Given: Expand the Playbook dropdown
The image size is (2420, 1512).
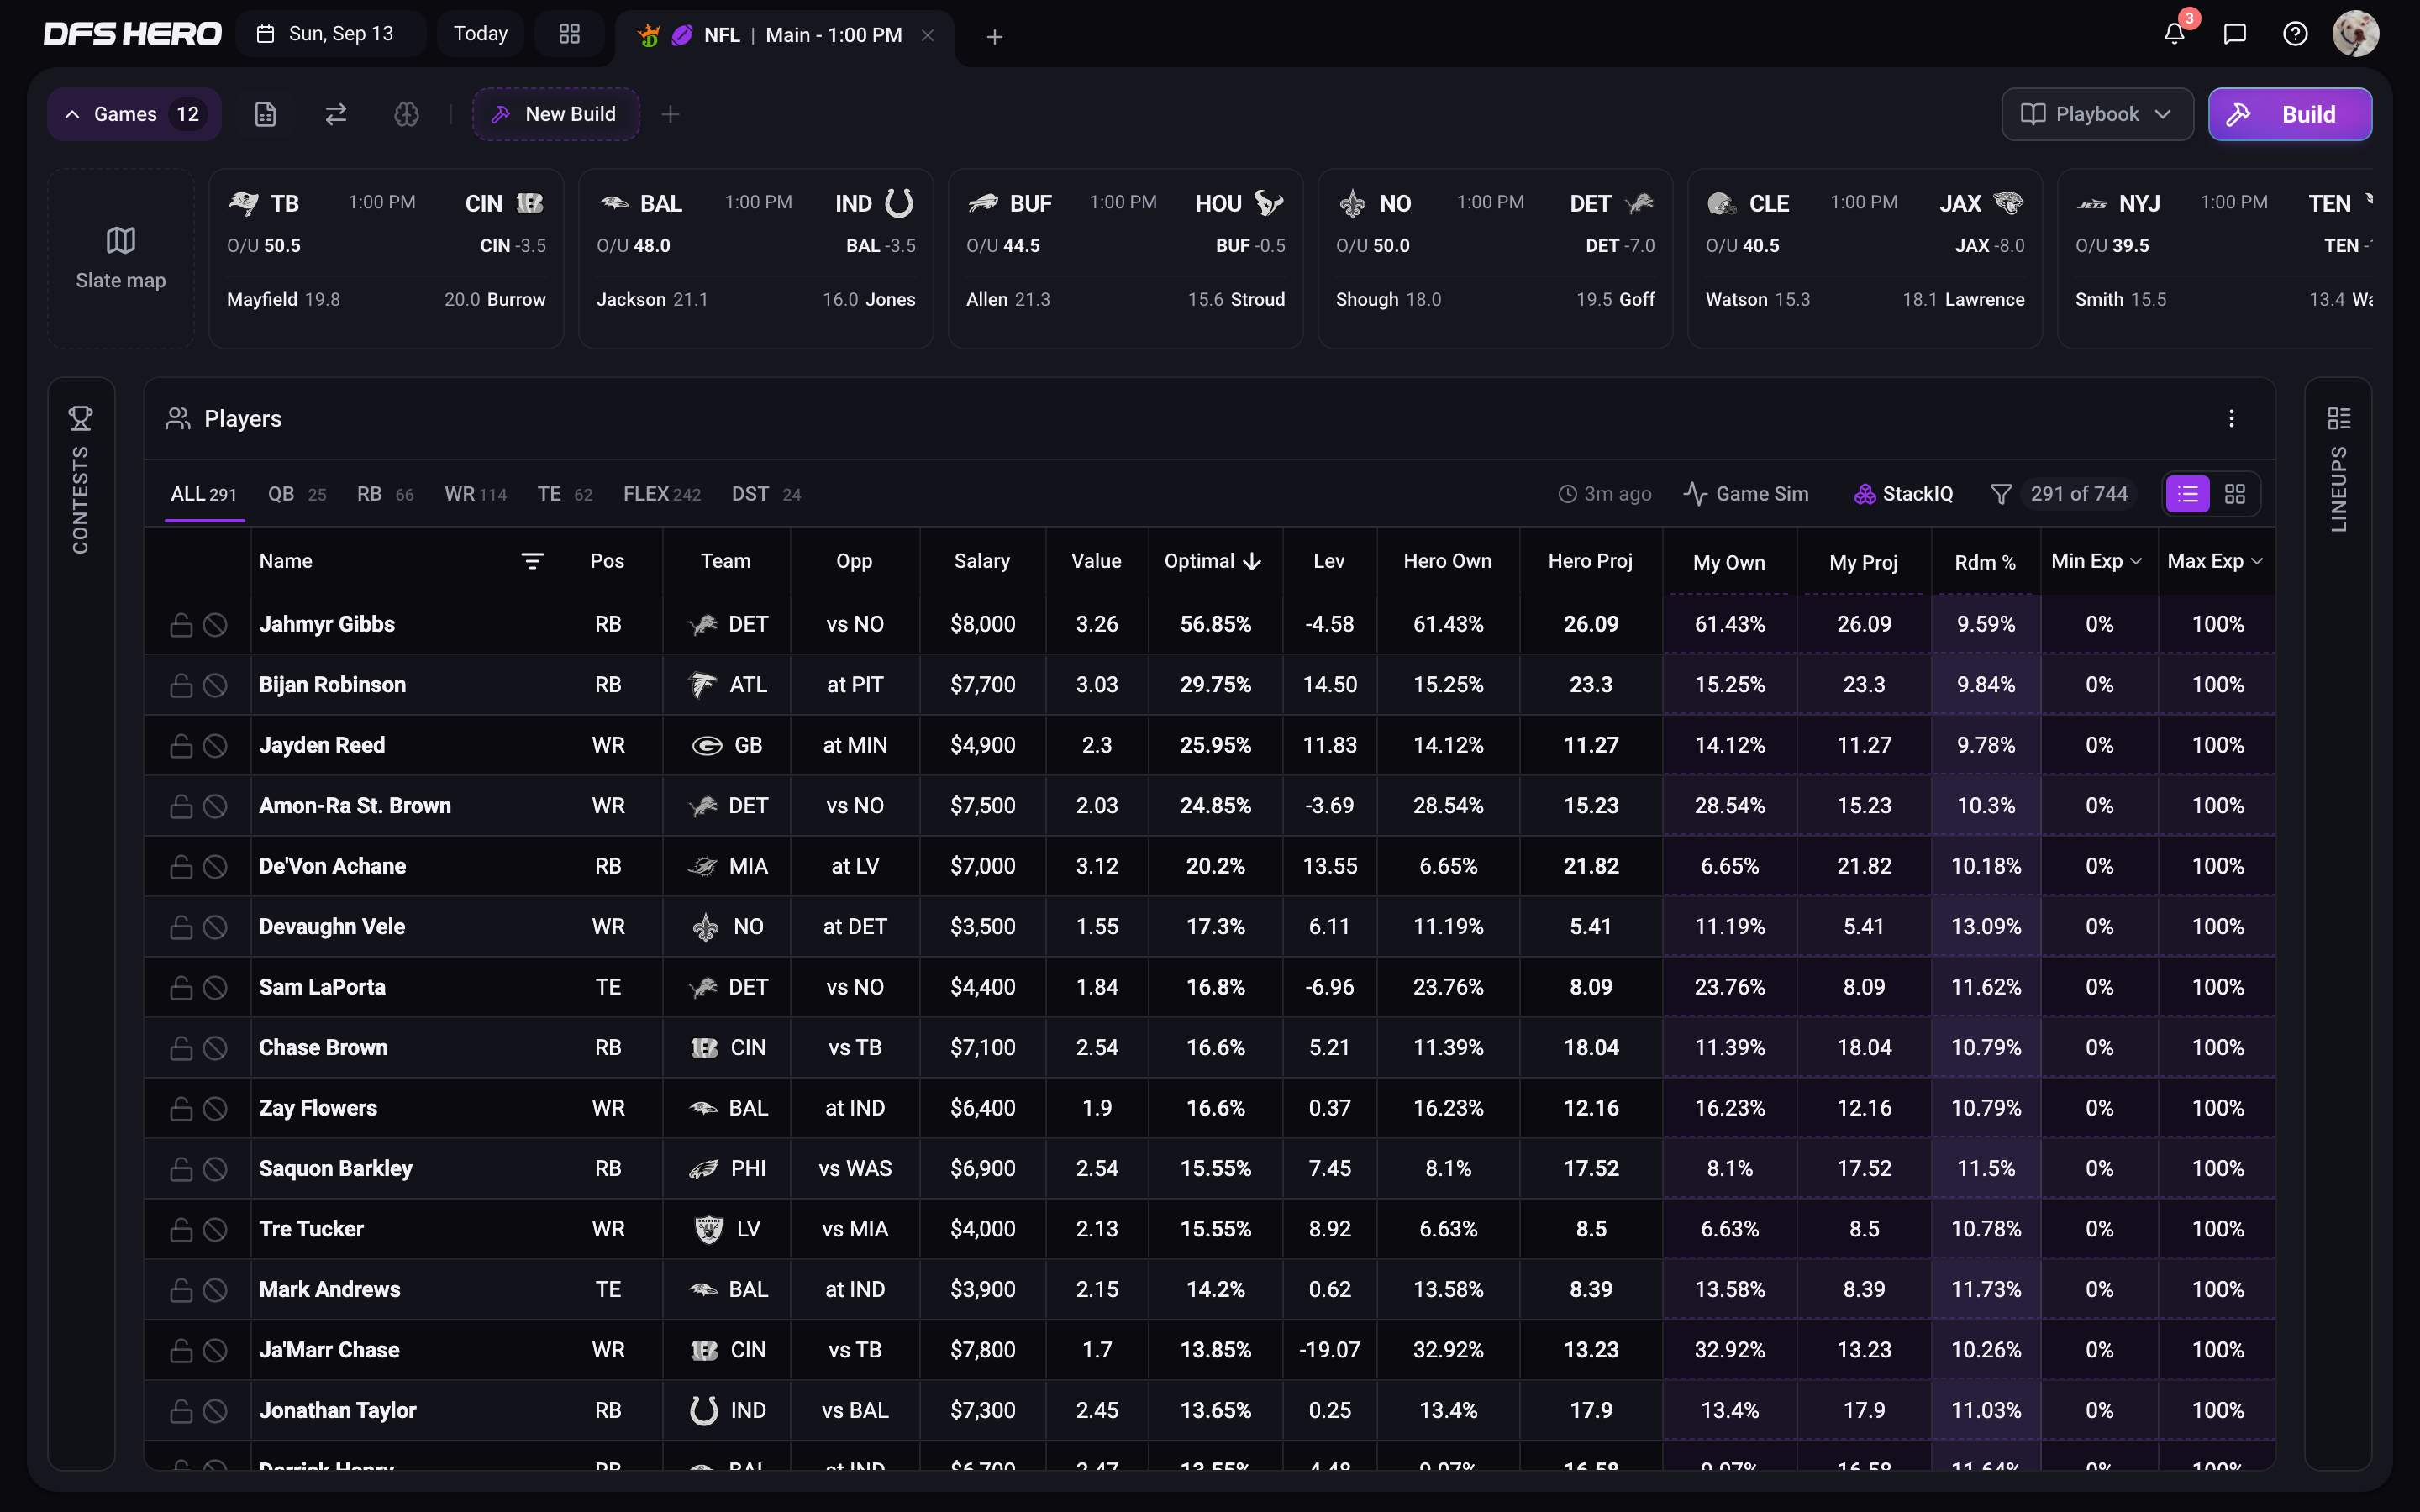Looking at the screenshot, I should click(x=2097, y=114).
